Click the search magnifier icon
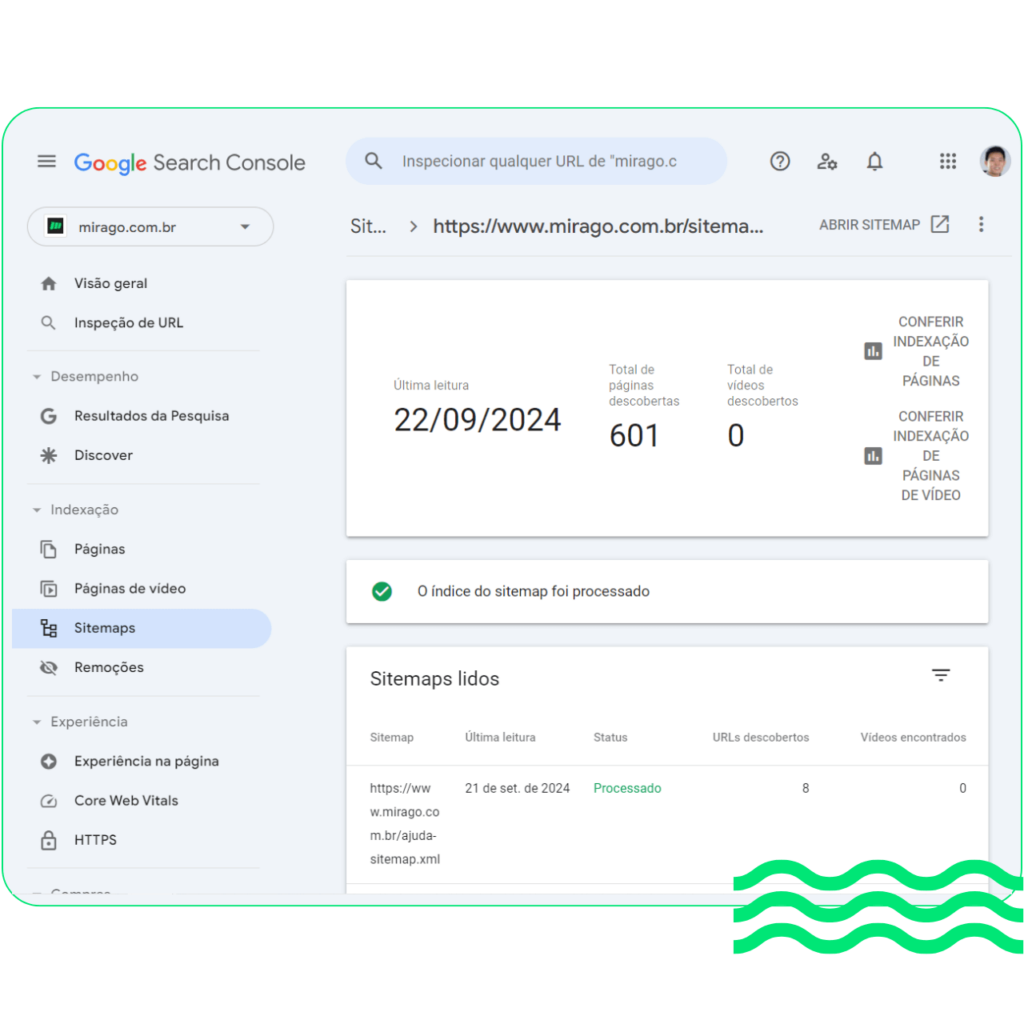 tap(374, 161)
